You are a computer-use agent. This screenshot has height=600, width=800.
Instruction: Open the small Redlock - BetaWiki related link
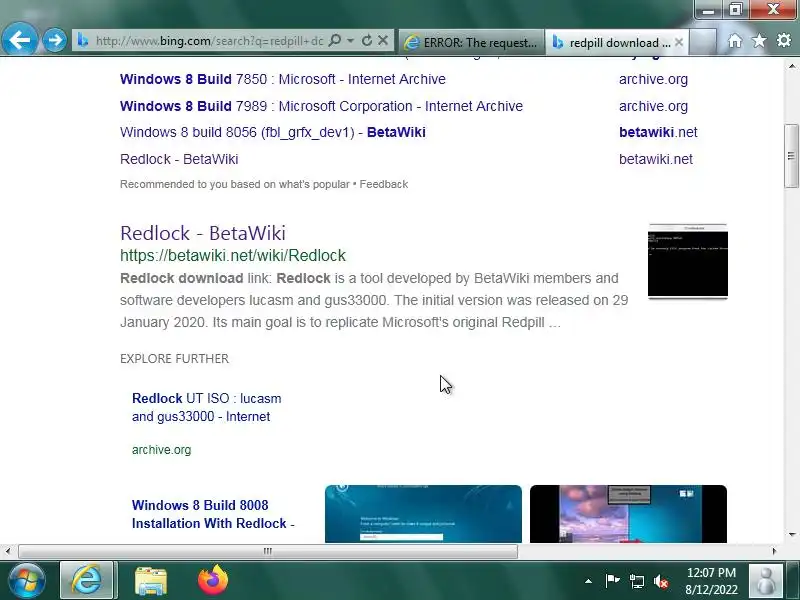coord(179,159)
